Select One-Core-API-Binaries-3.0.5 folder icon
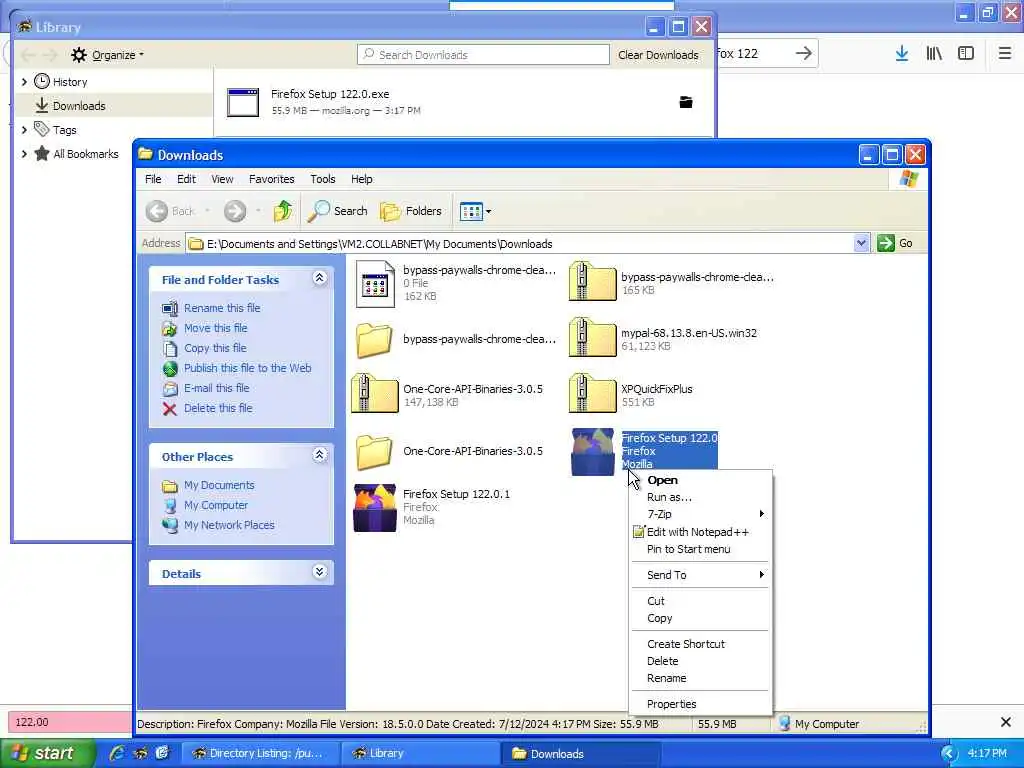The width and height of the screenshot is (1024, 768). pyautogui.click(x=374, y=452)
